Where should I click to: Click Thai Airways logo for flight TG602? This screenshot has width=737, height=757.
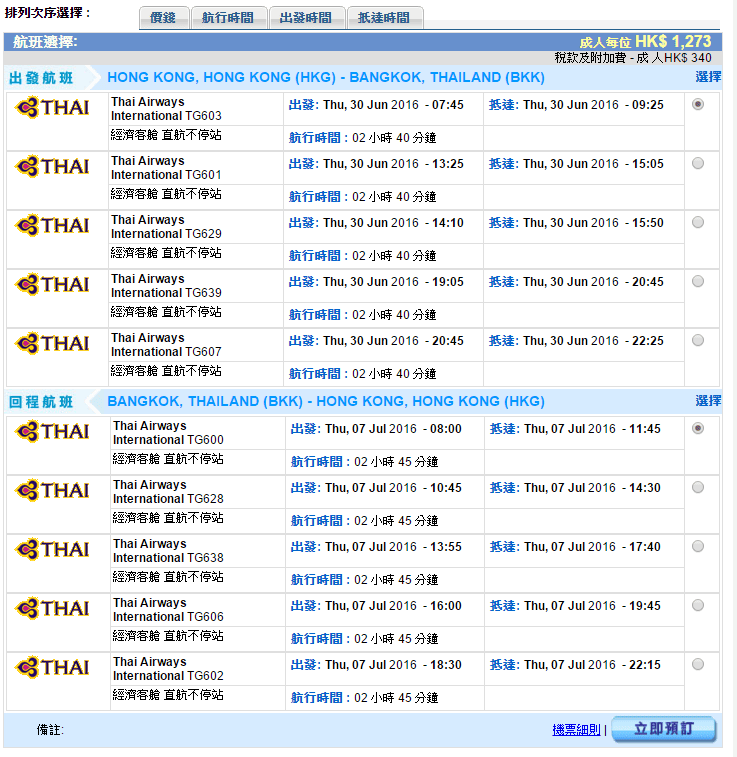tap(53, 668)
